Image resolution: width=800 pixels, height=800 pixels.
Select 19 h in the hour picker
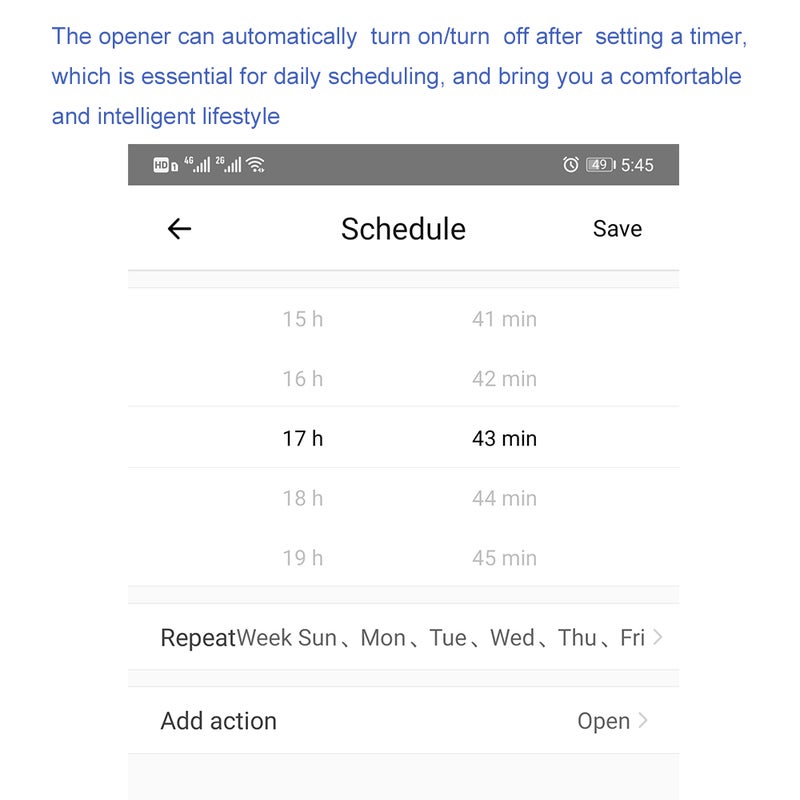point(303,558)
